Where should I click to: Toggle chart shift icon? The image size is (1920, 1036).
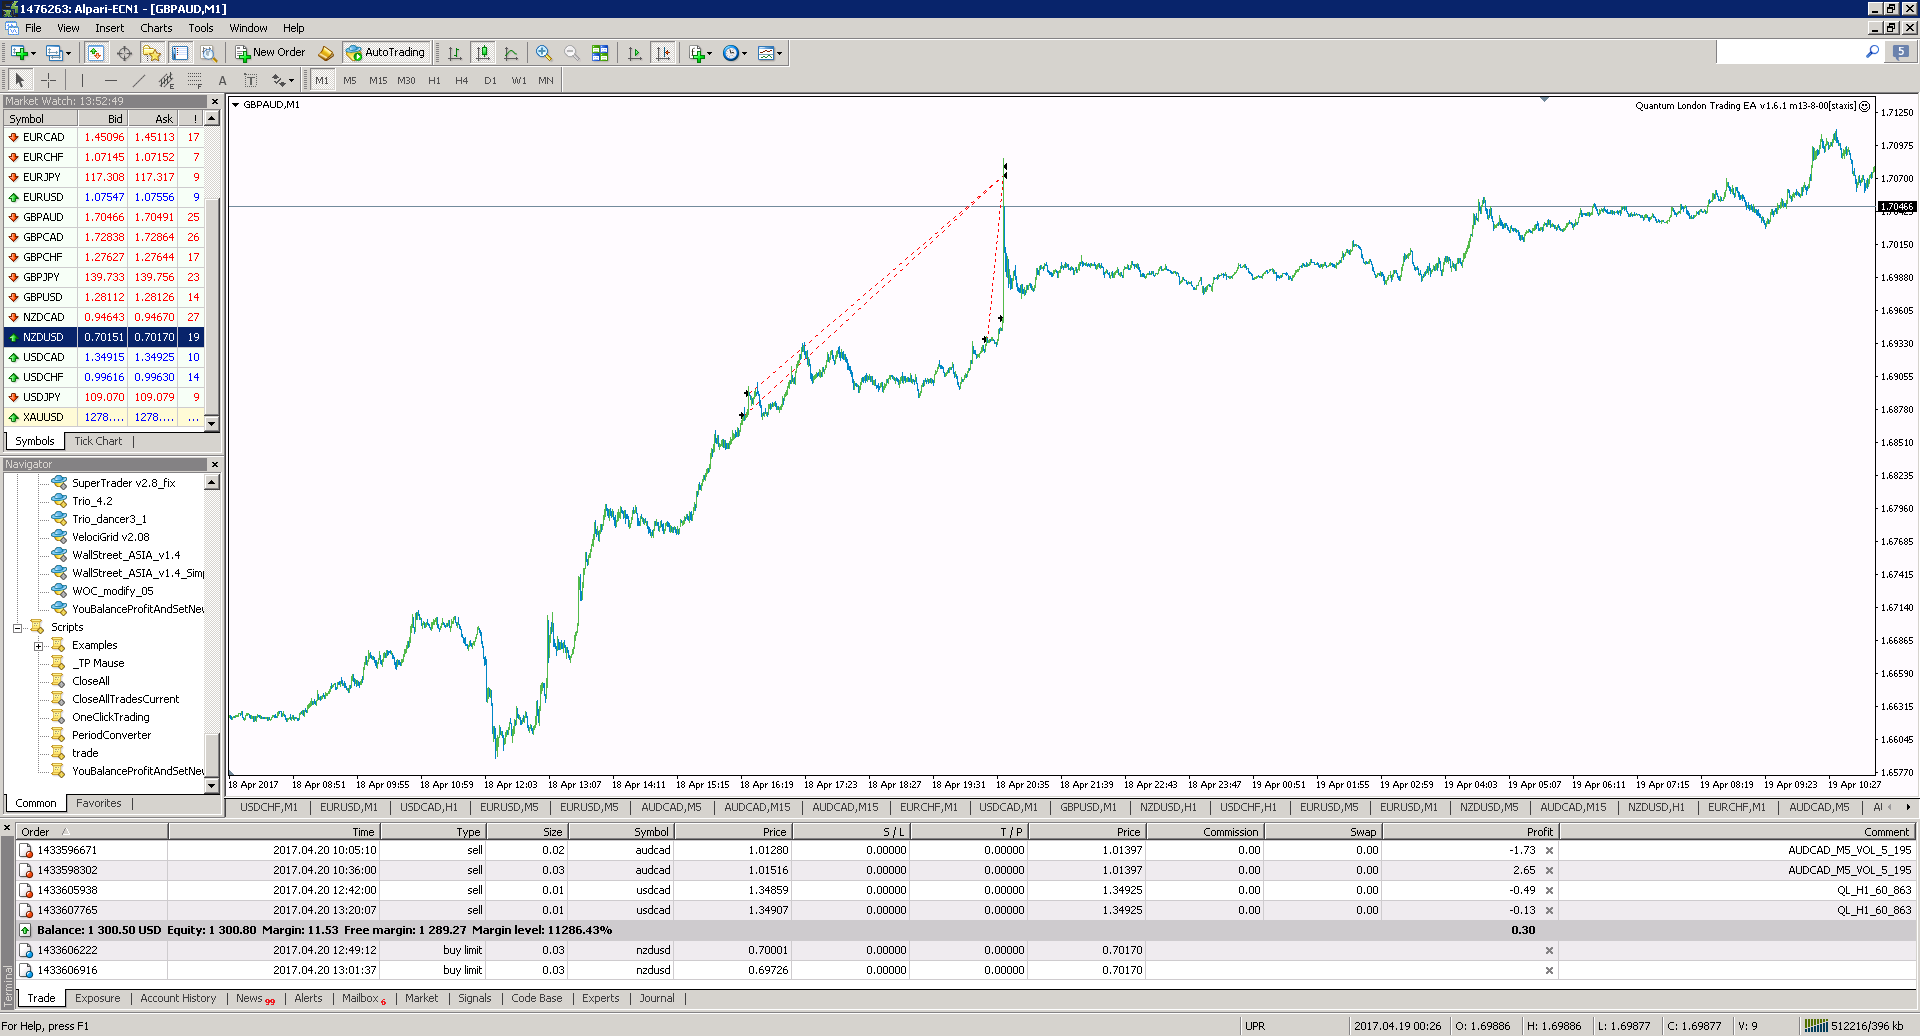tap(663, 53)
